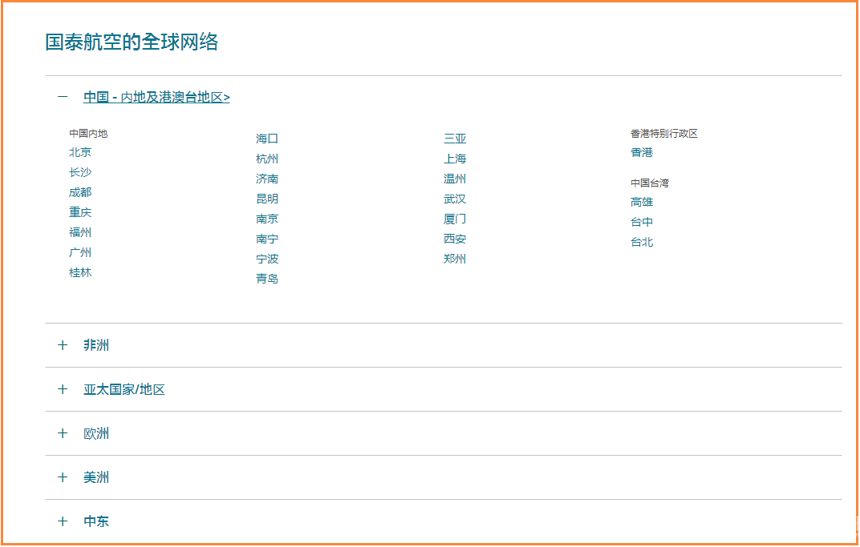The width and height of the screenshot is (860, 547).
Task: Select the 宁波 destination
Action: coord(267,259)
